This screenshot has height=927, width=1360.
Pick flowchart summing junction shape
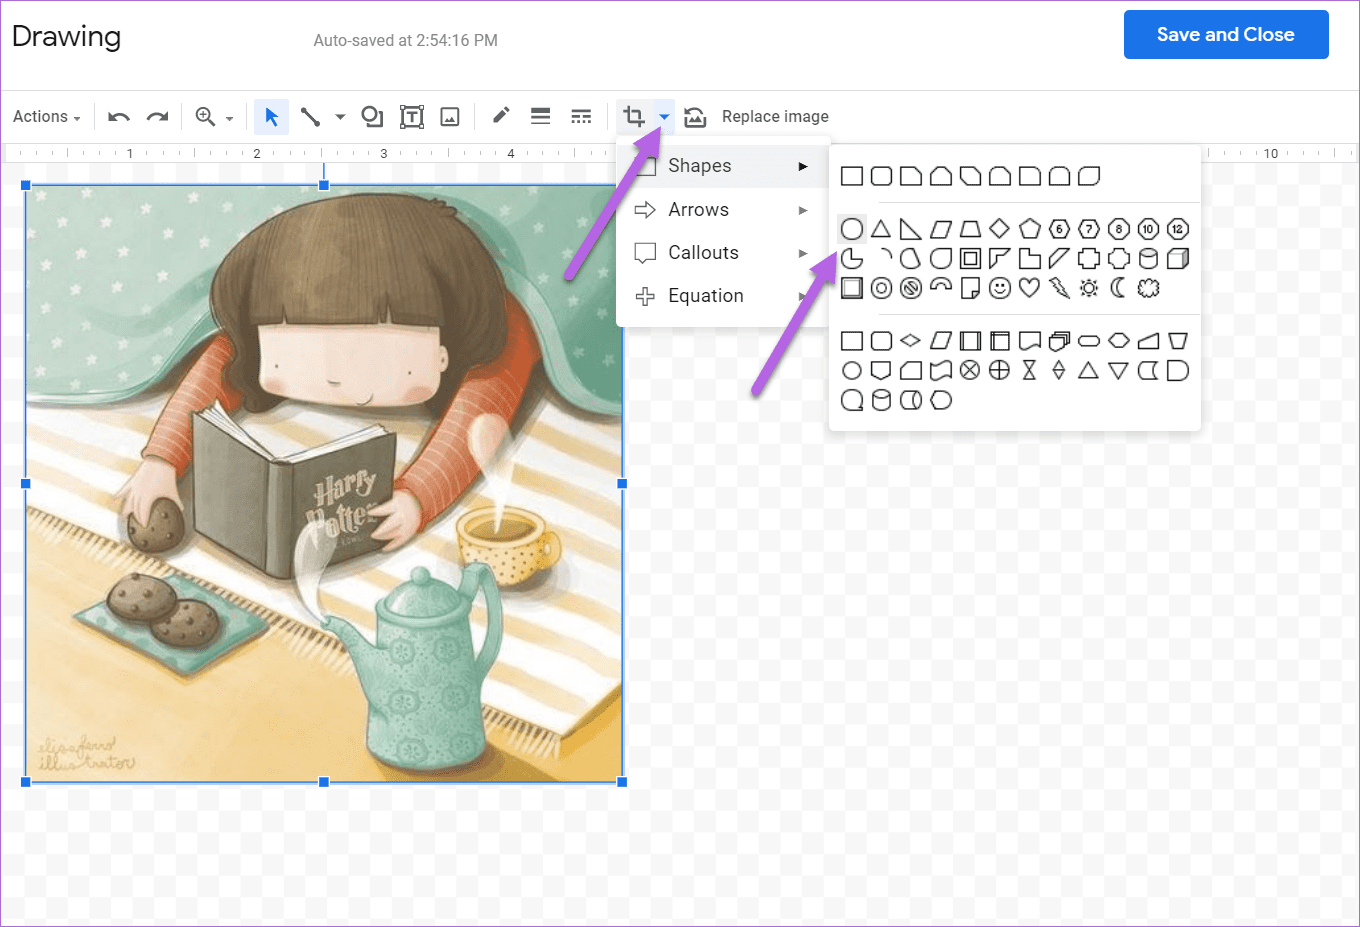970,371
